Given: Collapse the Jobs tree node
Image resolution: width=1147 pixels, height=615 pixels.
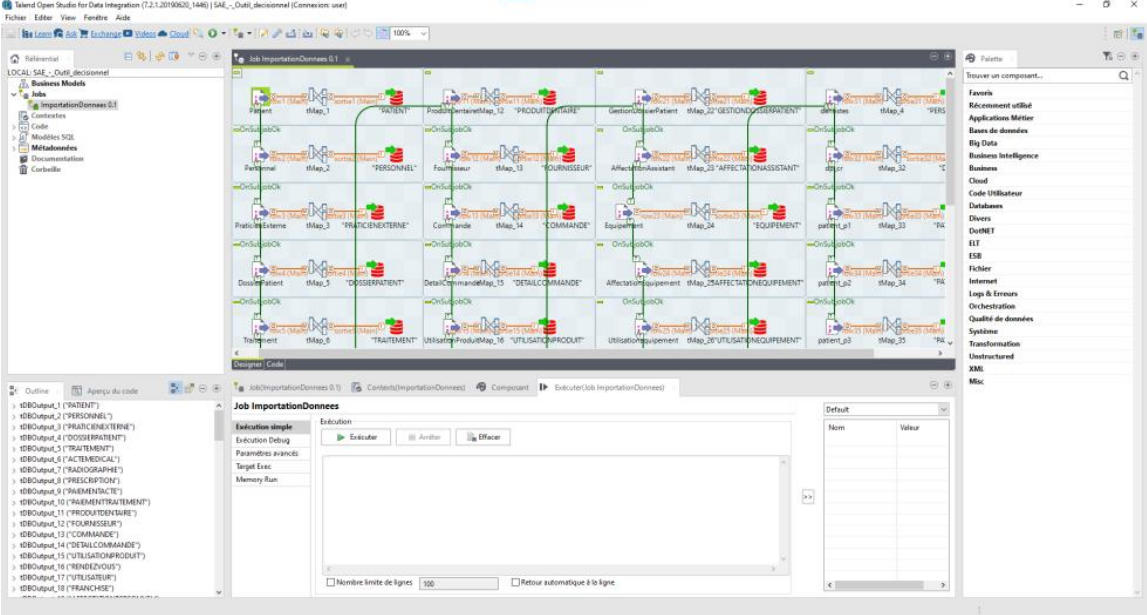Looking at the screenshot, I should pos(14,94).
